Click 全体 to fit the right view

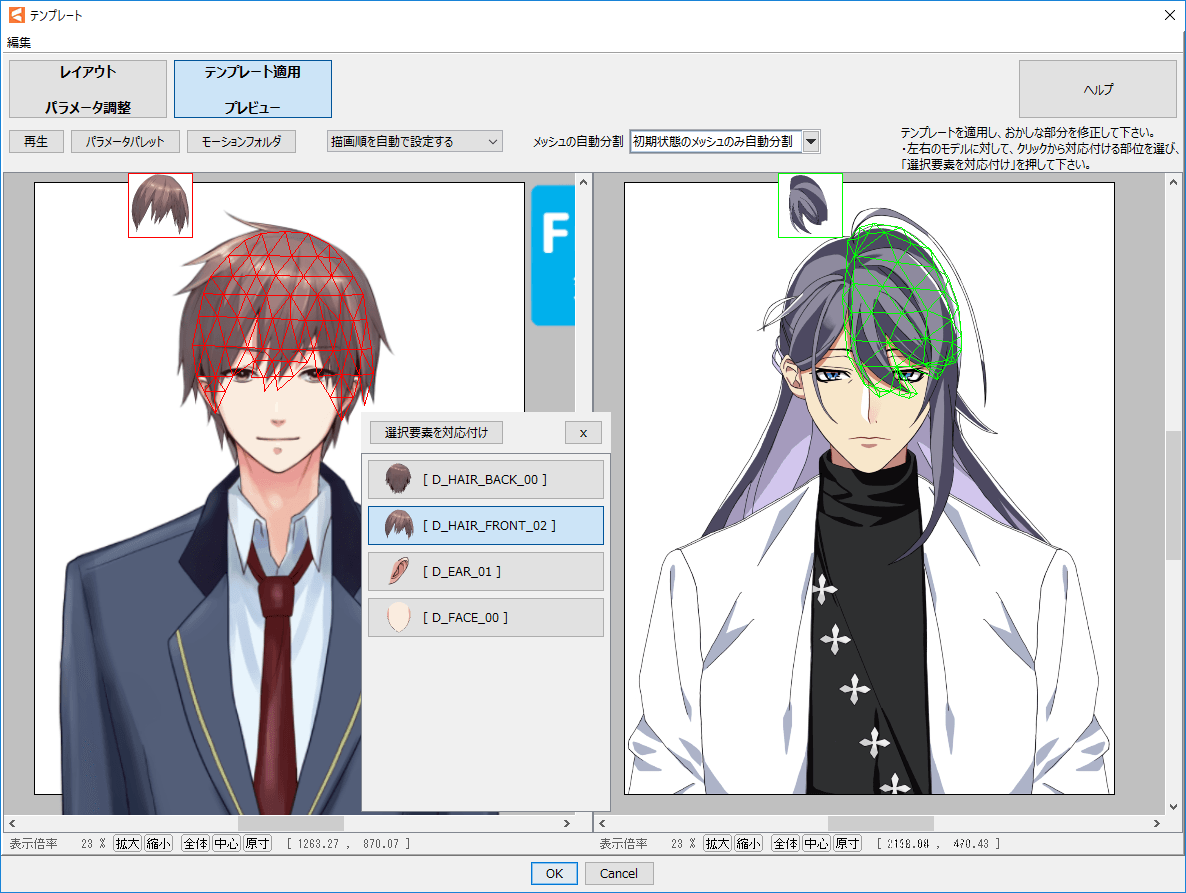coord(785,844)
